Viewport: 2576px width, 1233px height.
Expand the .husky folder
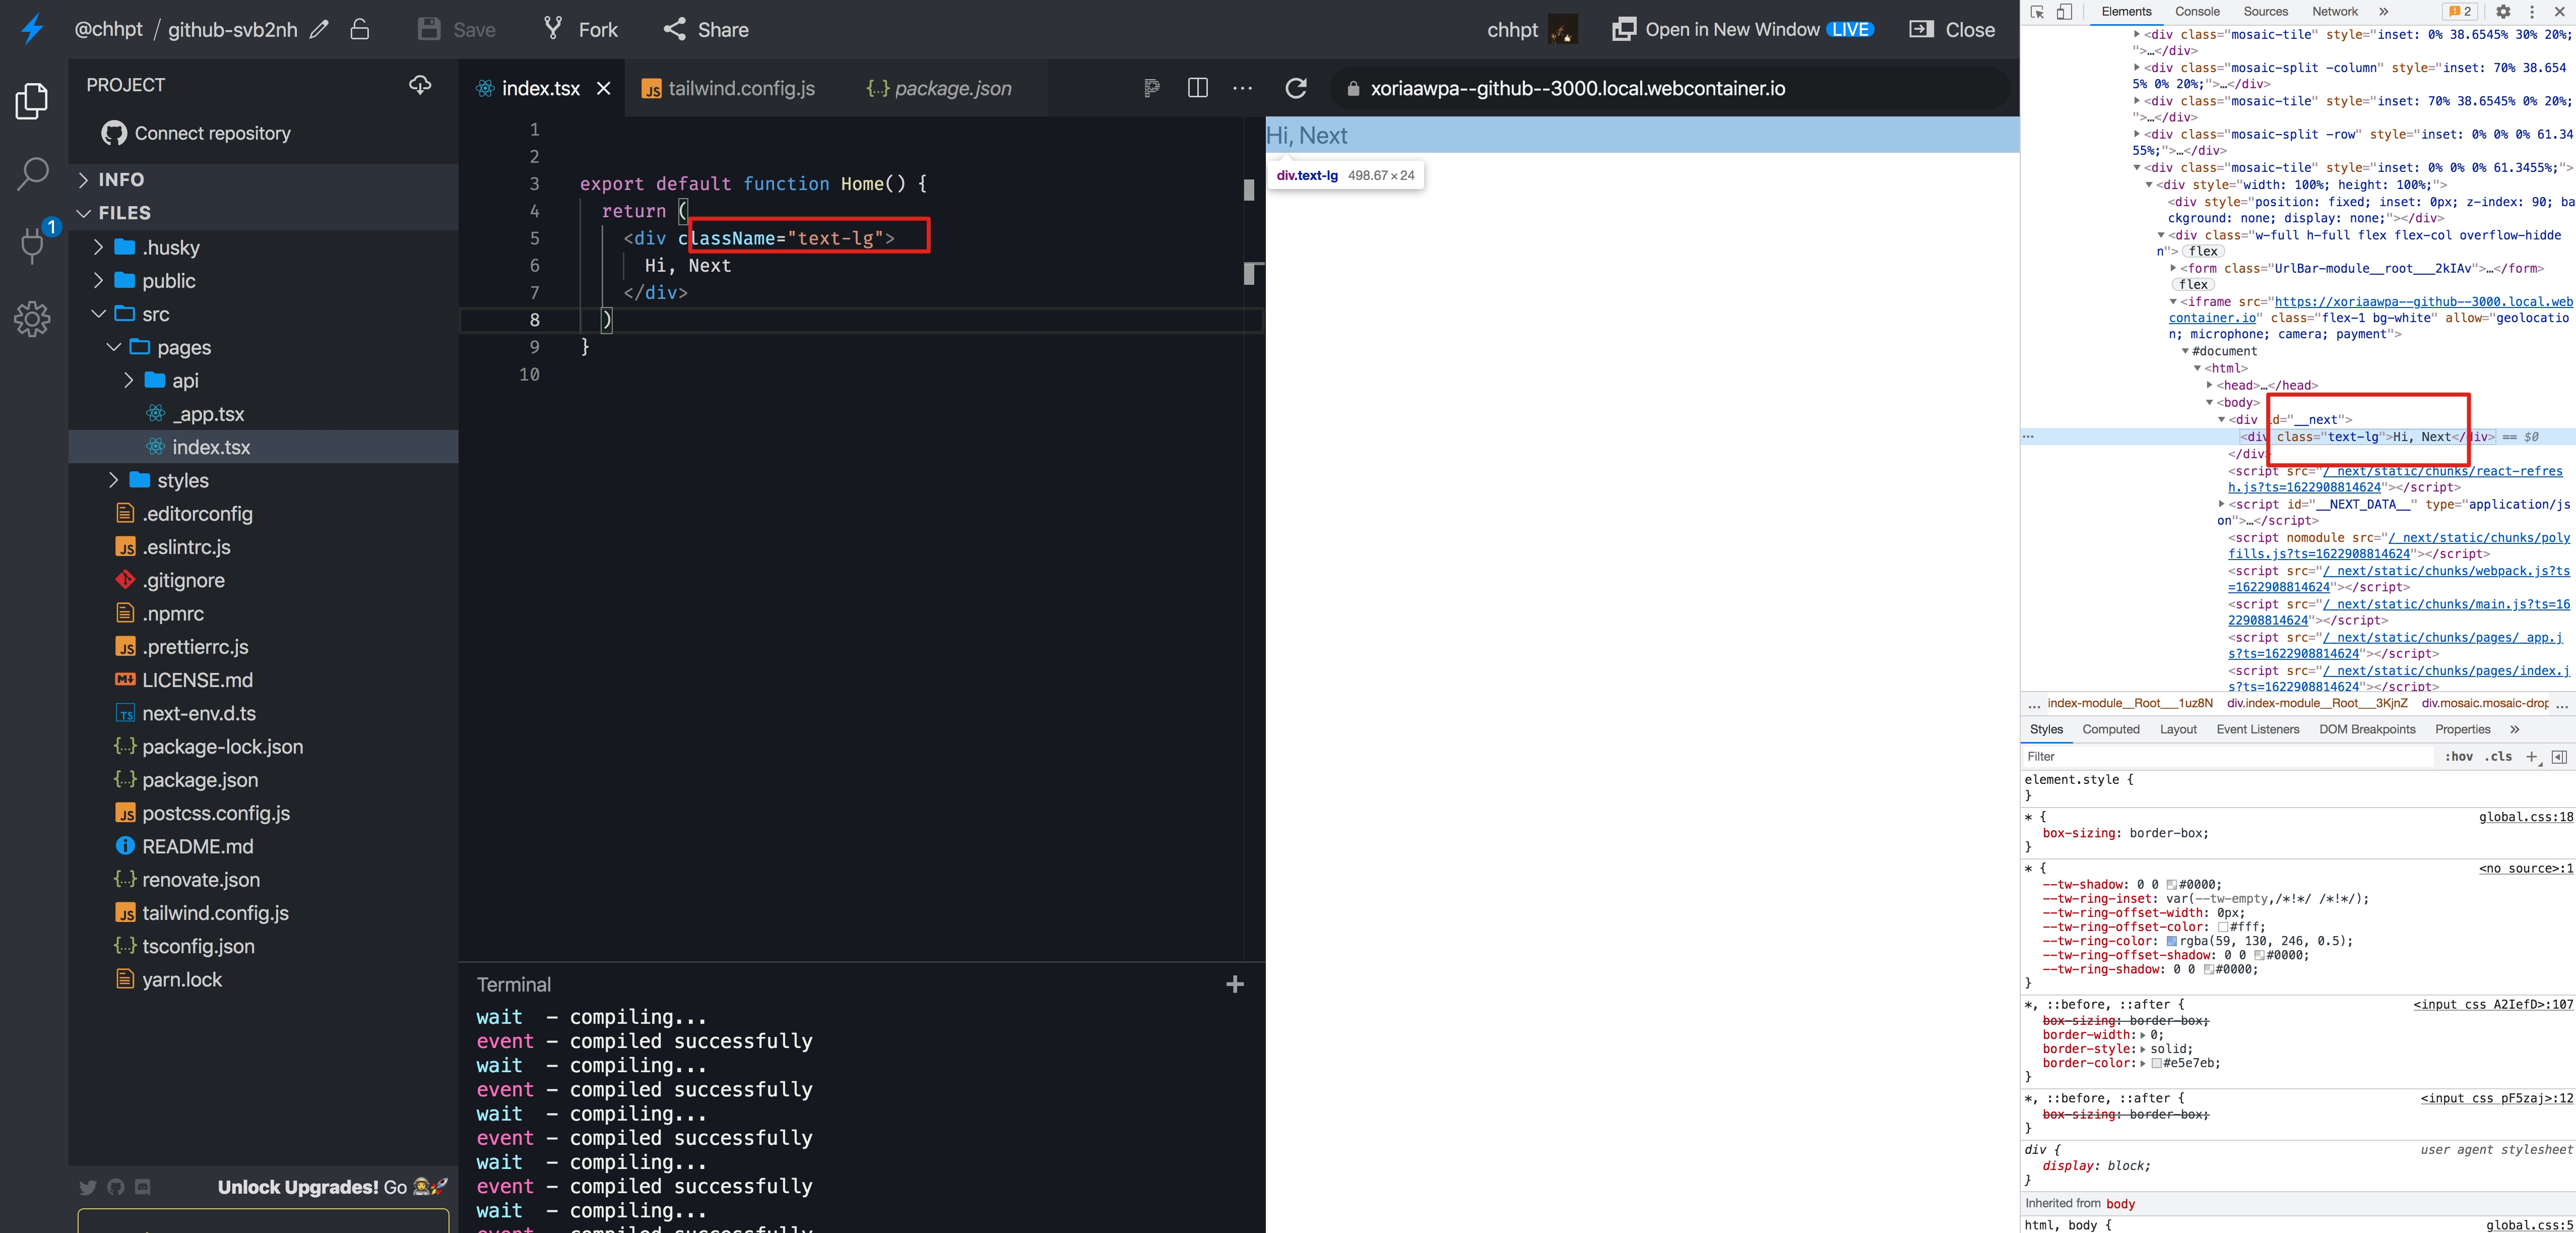coord(263,247)
